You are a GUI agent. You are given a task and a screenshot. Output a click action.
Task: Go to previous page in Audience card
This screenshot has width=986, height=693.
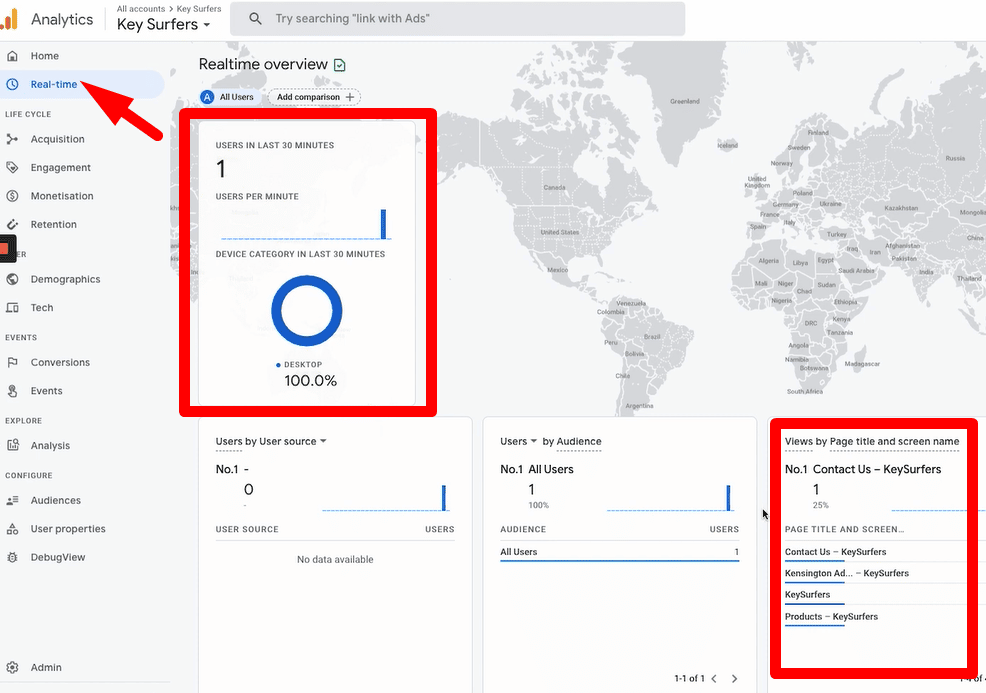(x=714, y=679)
